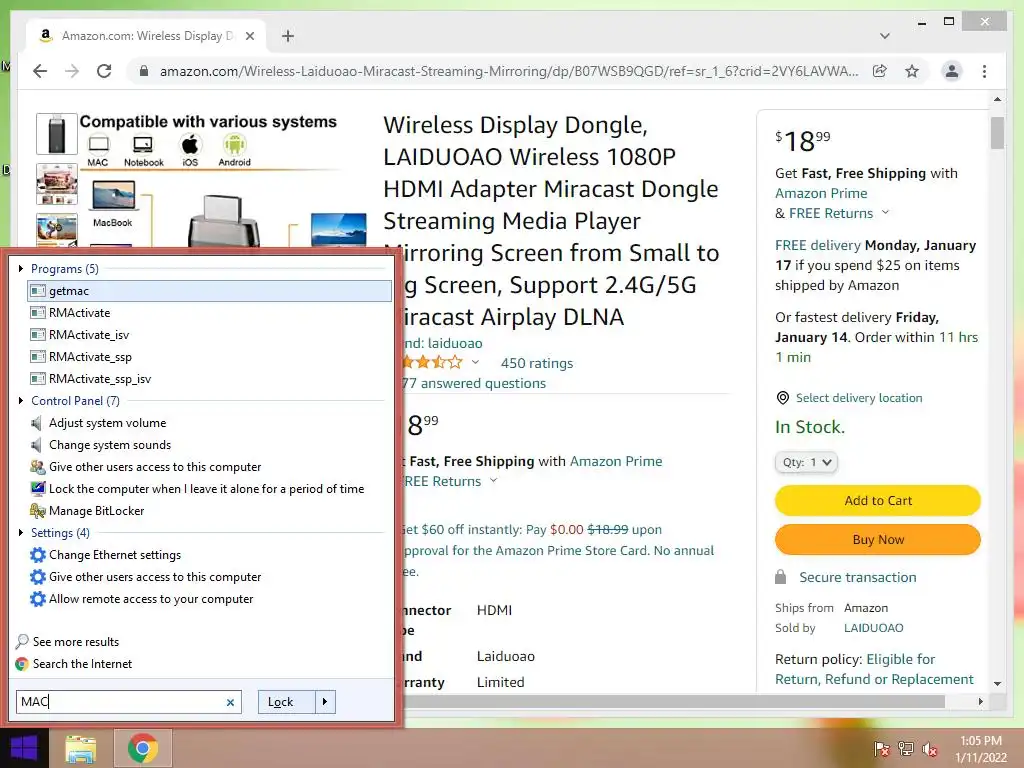
Task: Reload the Amazon page
Action: (104, 71)
